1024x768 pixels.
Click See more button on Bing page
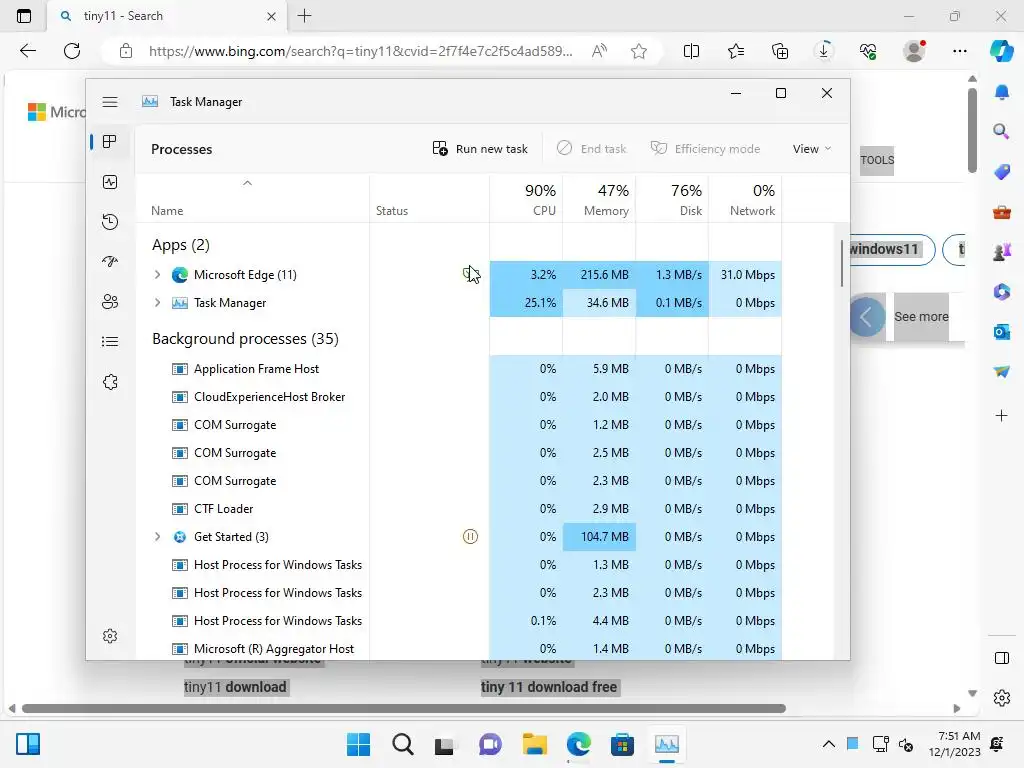921,317
